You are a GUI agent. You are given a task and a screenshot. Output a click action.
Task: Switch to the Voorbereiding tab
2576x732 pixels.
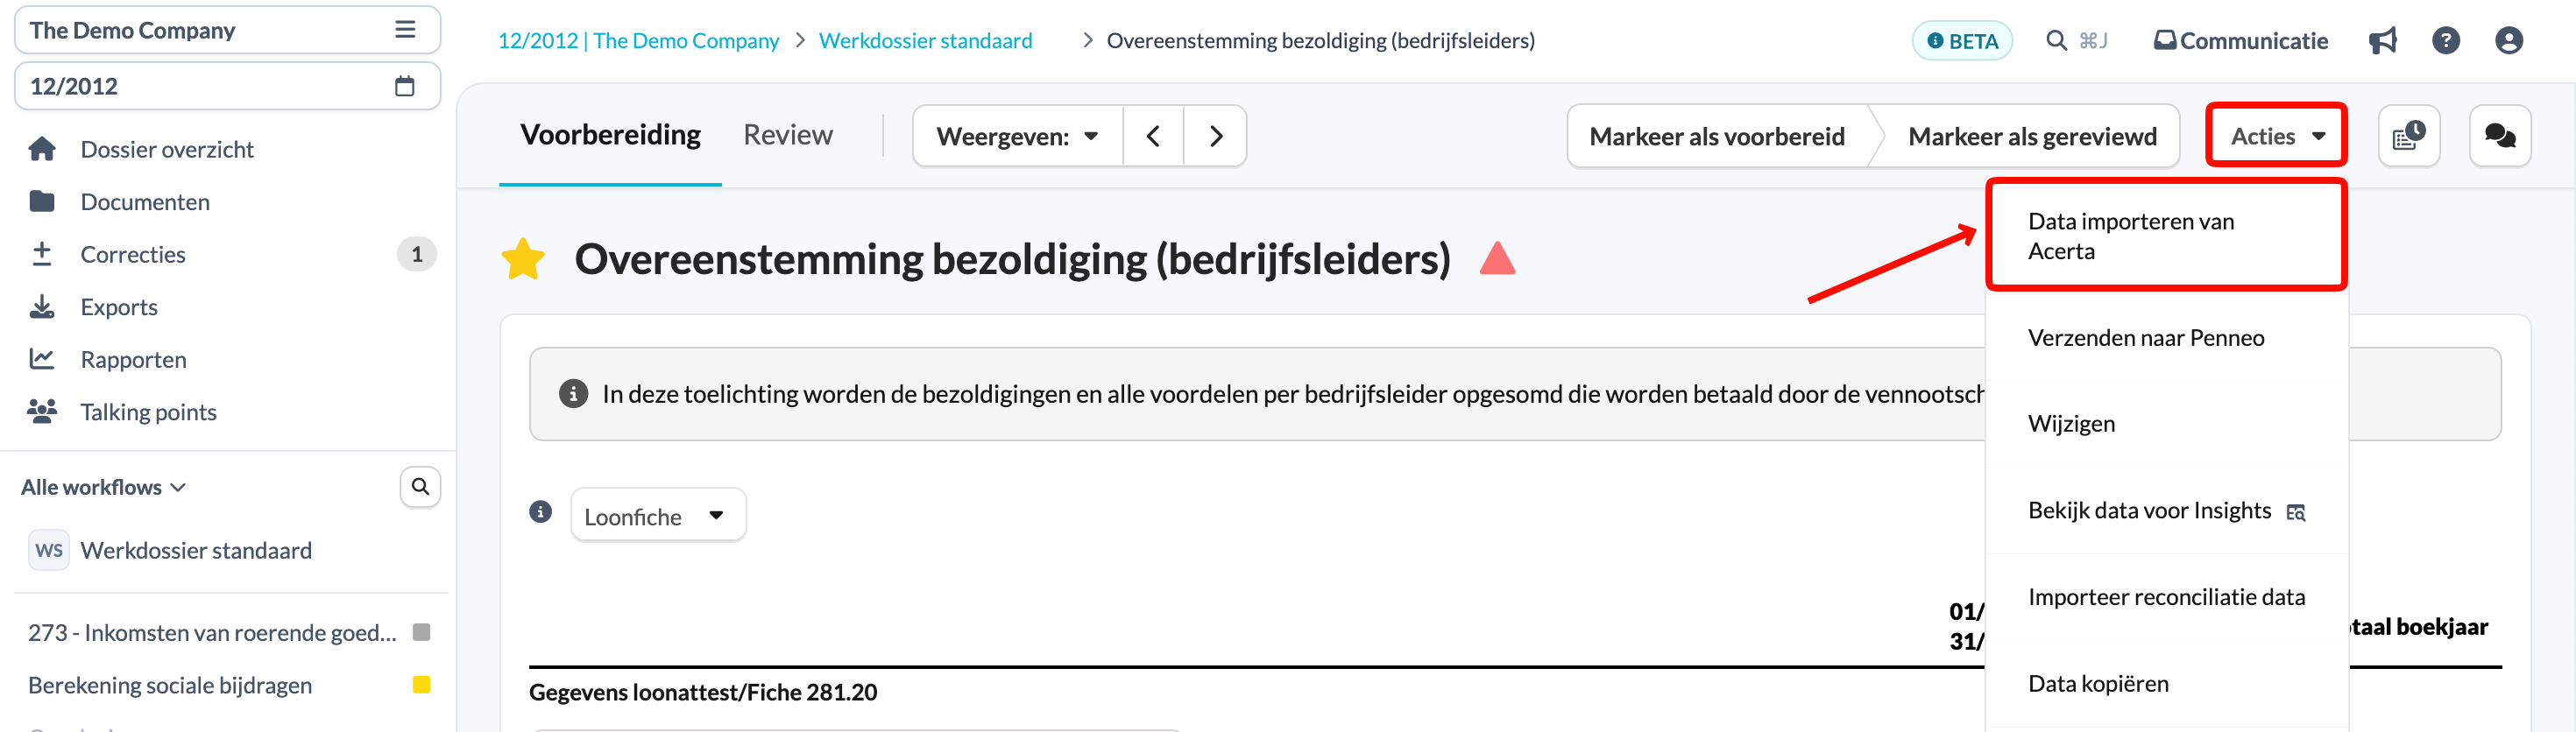pyautogui.click(x=610, y=135)
